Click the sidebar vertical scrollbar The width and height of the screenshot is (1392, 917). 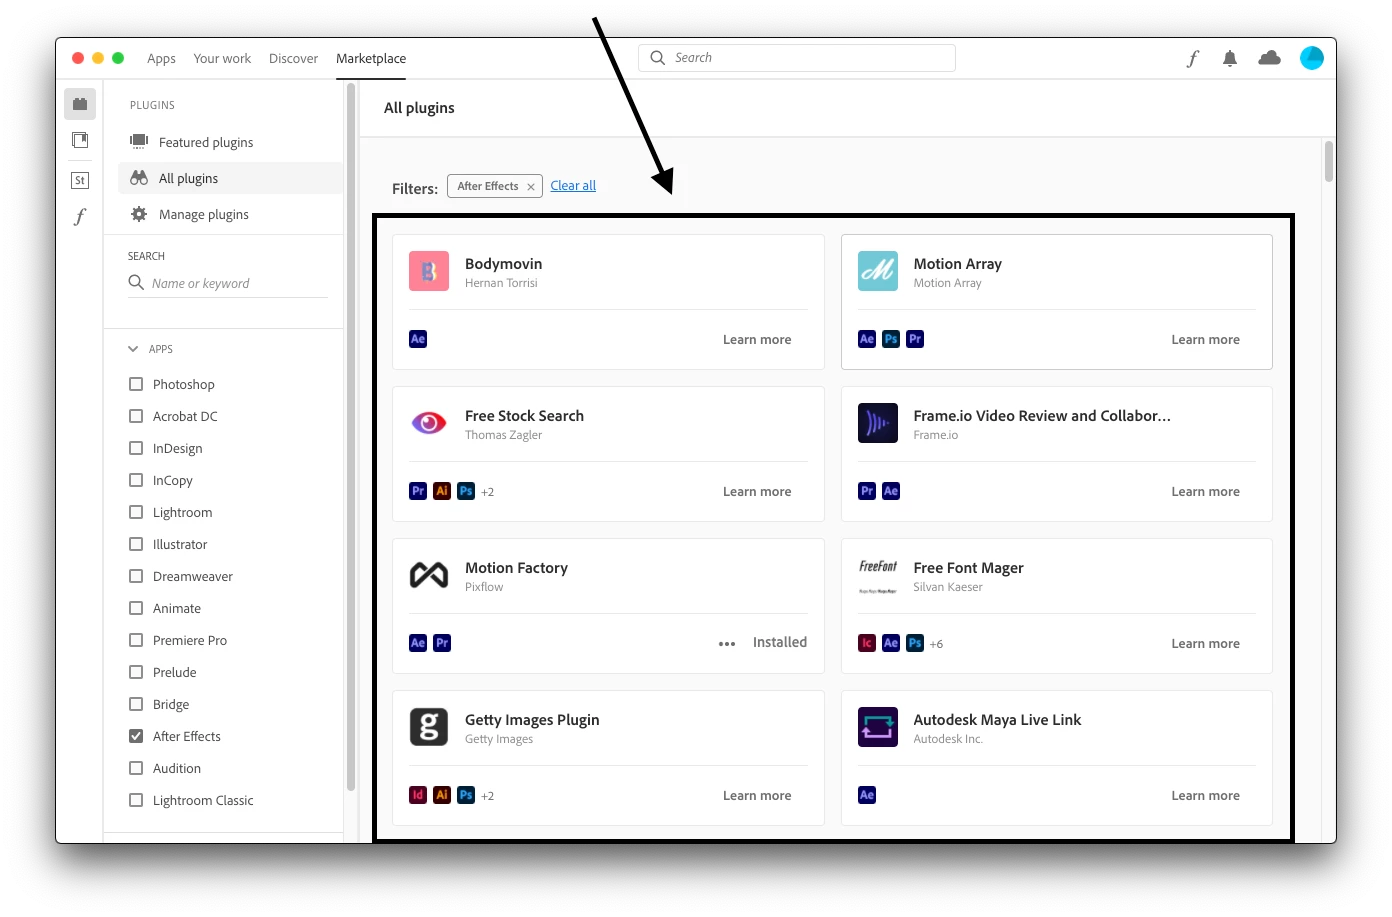350,438
